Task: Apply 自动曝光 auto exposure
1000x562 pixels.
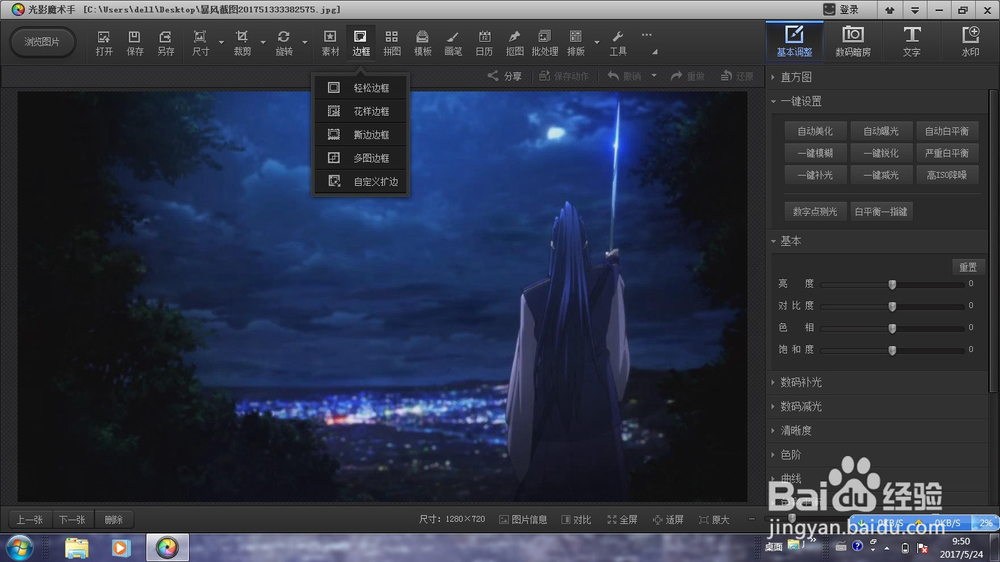Action: (881, 131)
